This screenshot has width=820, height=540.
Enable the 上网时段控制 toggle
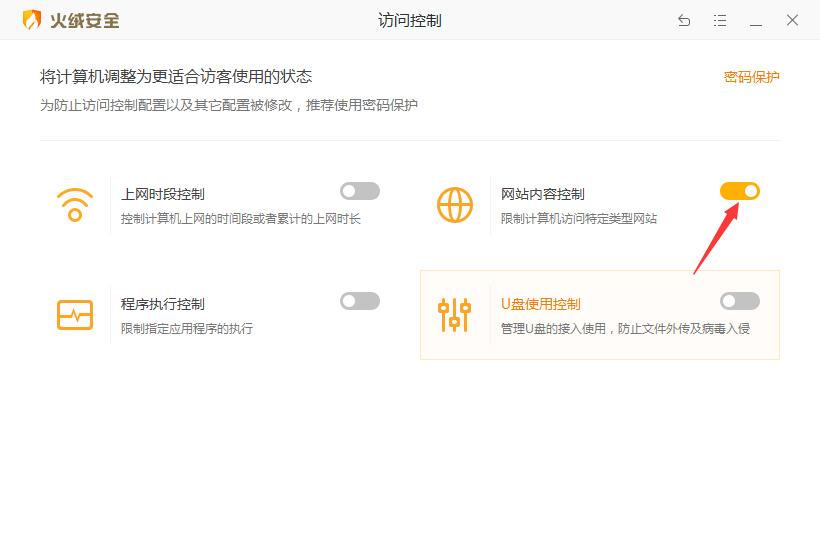click(360, 191)
